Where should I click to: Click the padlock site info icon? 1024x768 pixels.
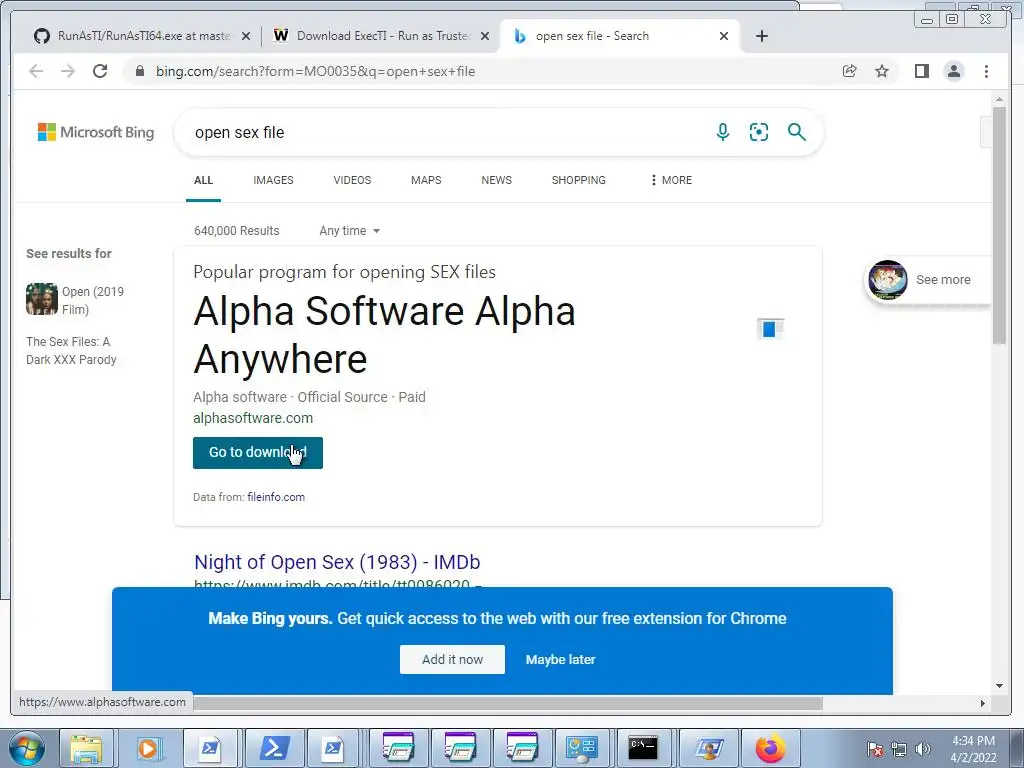coord(139,71)
